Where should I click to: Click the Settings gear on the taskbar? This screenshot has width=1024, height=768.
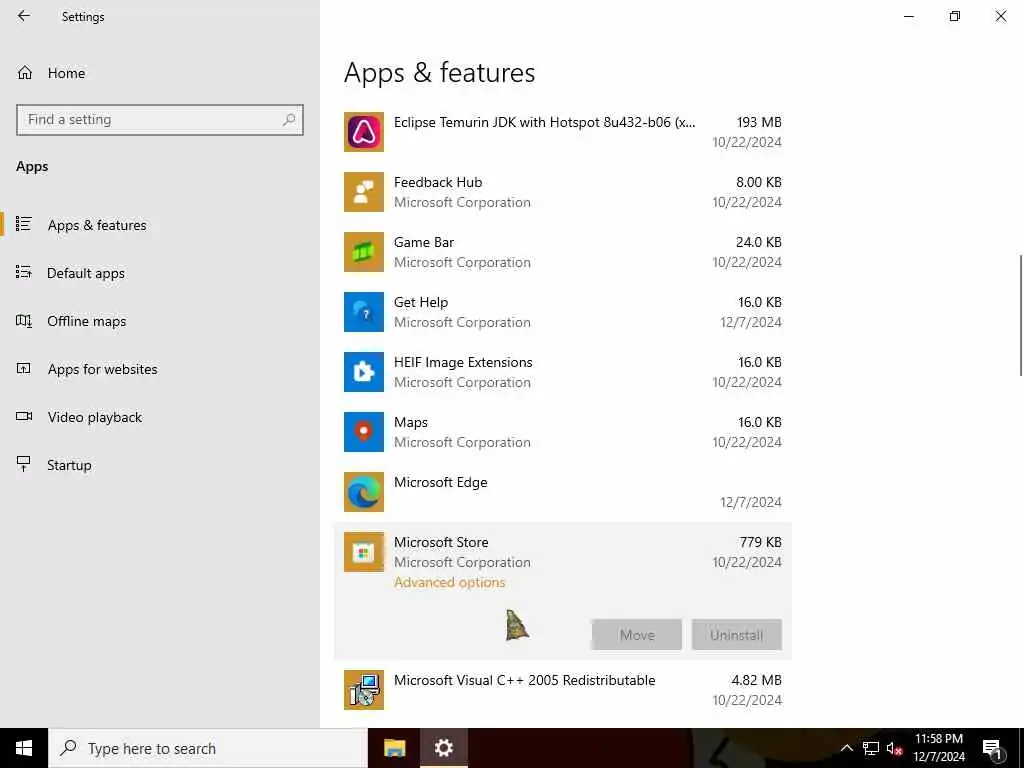click(x=443, y=748)
